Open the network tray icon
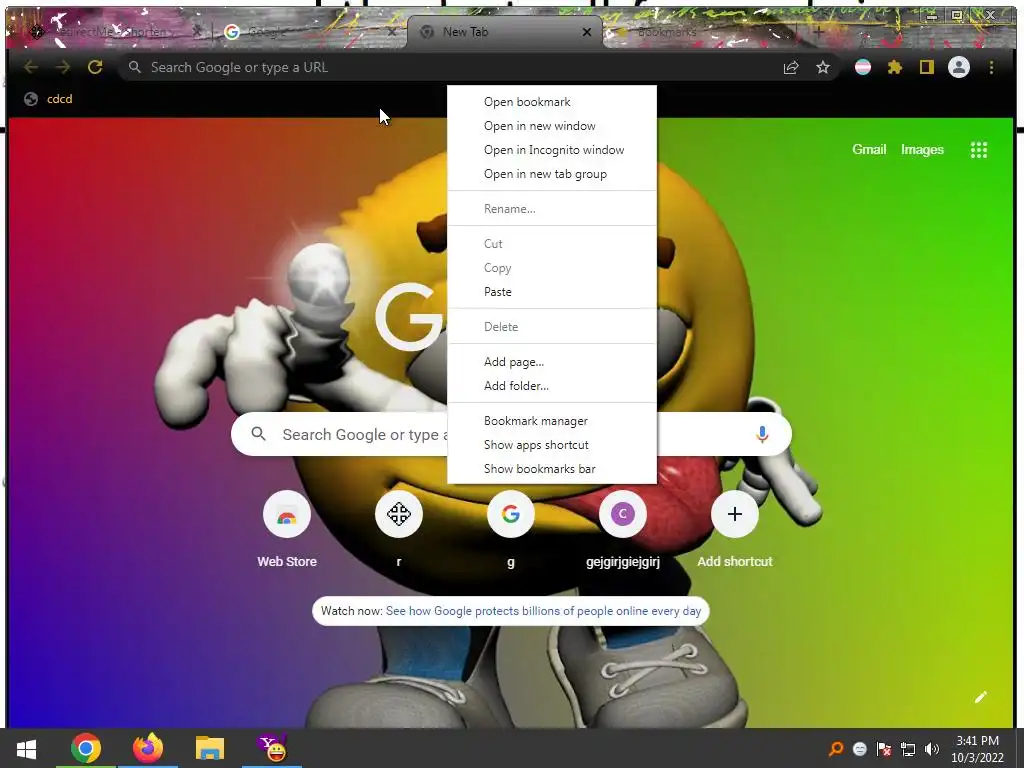 coord(908,749)
